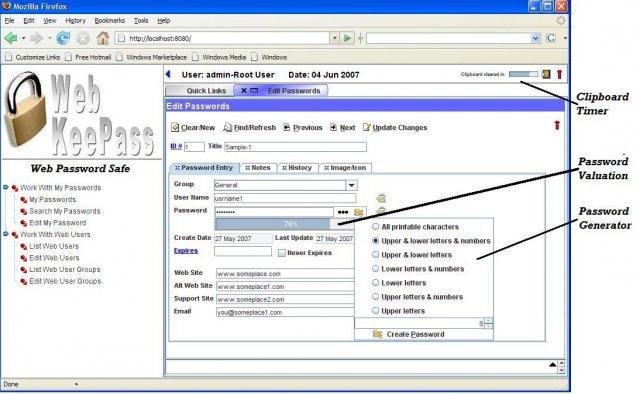Select All printable characters option
The image size is (640, 394).
point(375,227)
